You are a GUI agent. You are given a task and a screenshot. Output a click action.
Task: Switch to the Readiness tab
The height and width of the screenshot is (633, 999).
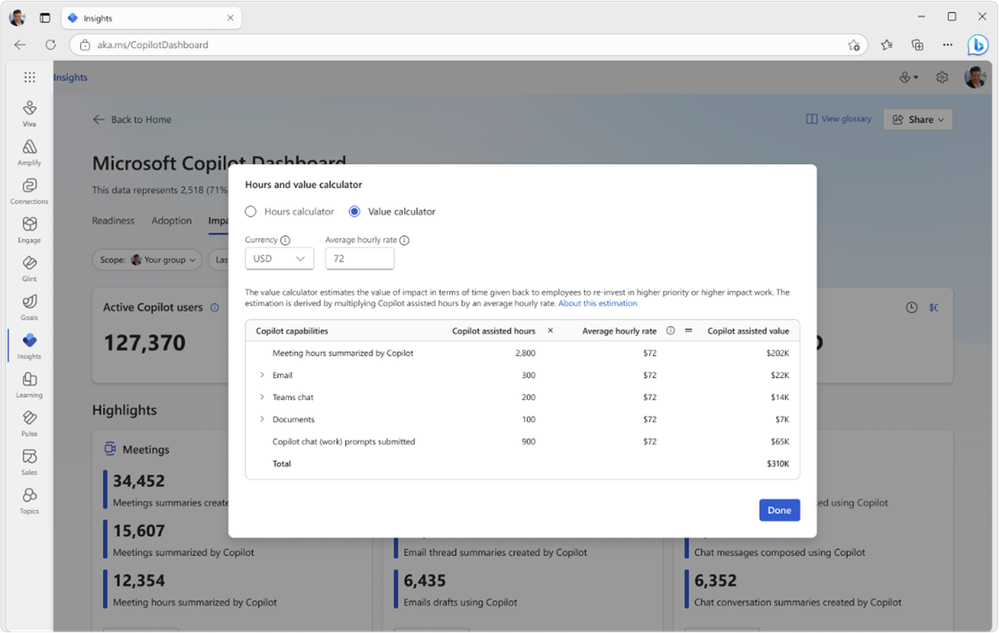tap(113, 220)
